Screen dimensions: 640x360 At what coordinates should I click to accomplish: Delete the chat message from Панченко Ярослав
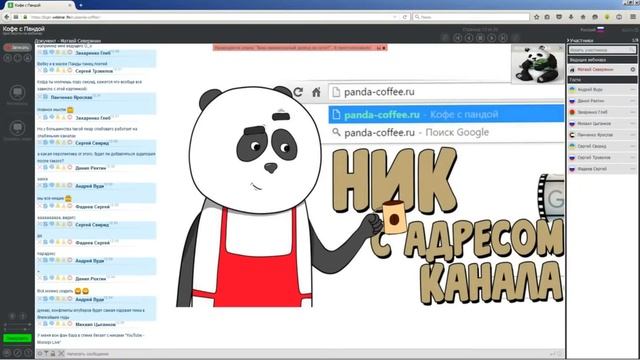click(40, 97)
